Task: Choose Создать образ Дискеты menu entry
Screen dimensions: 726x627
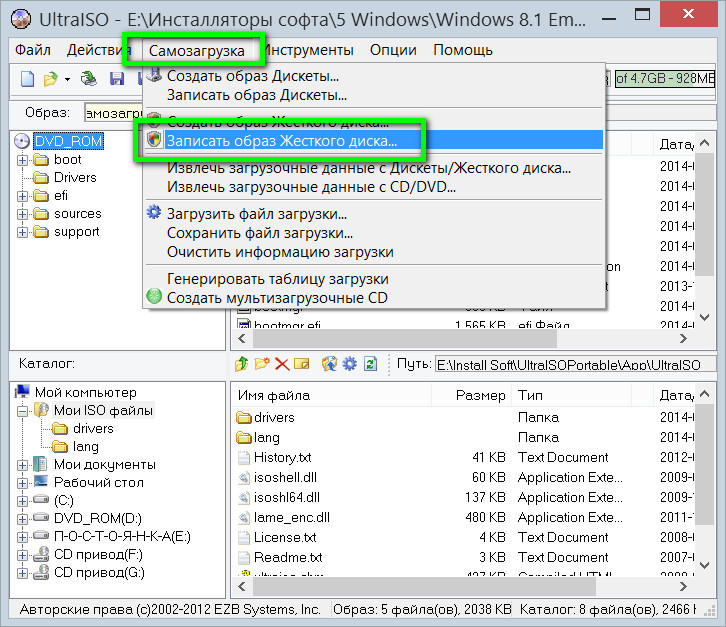Action: 374,75
